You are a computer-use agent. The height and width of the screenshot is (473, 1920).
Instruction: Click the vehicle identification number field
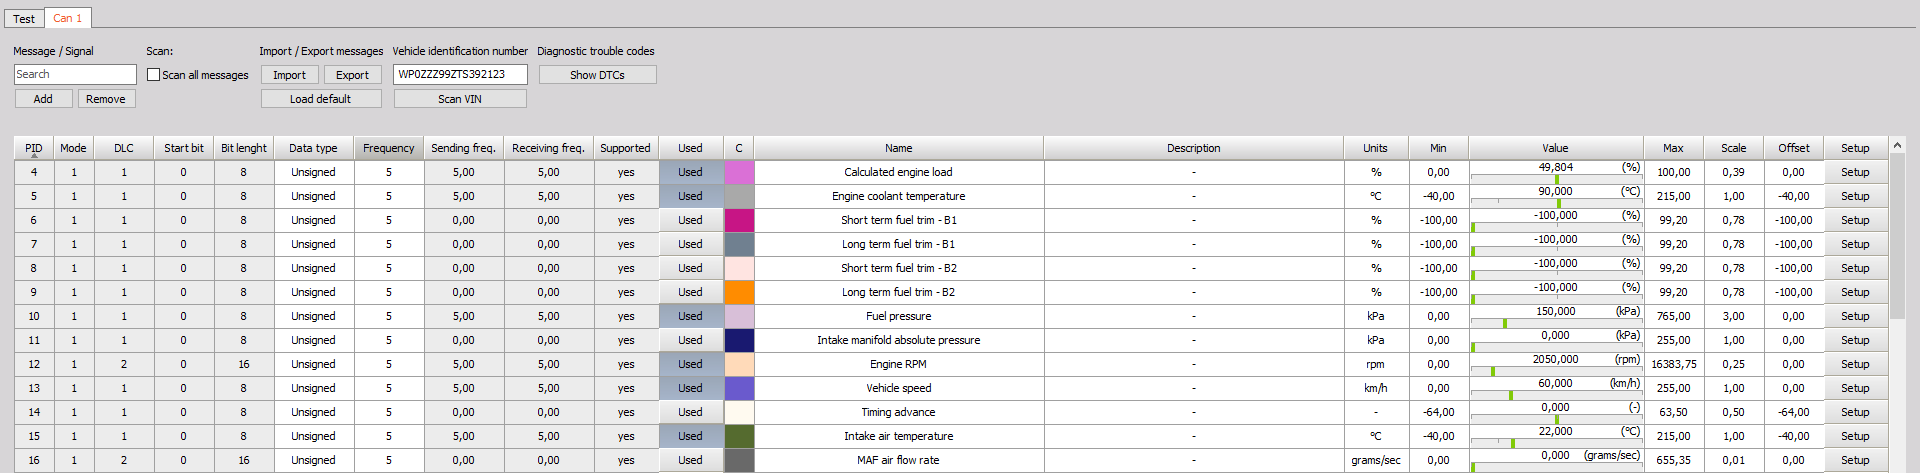click(x=460, y=74)
